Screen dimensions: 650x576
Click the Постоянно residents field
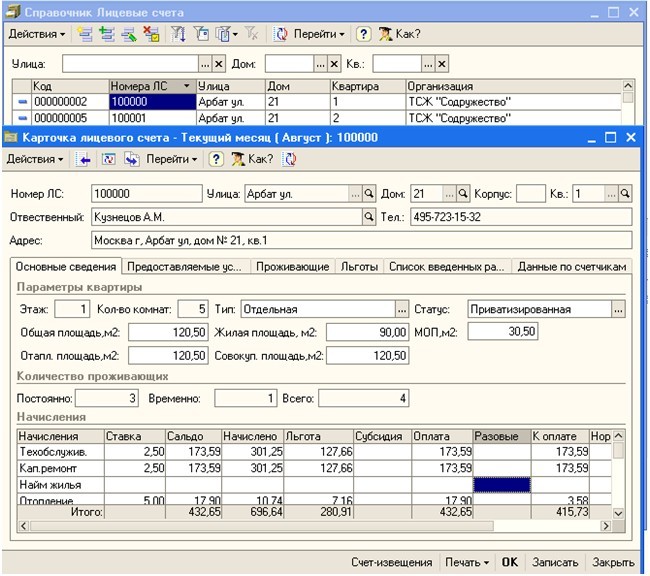[x=107, y=399]
